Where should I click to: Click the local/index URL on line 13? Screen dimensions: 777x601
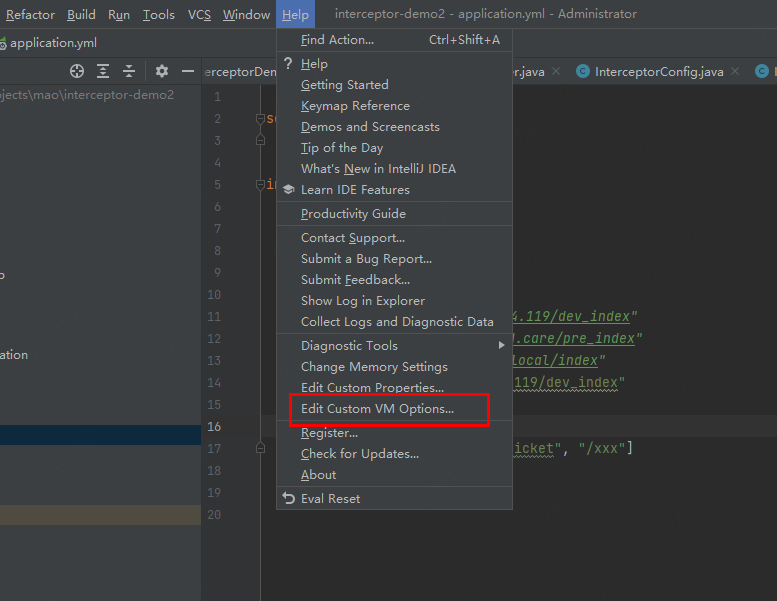coord(555,360)
